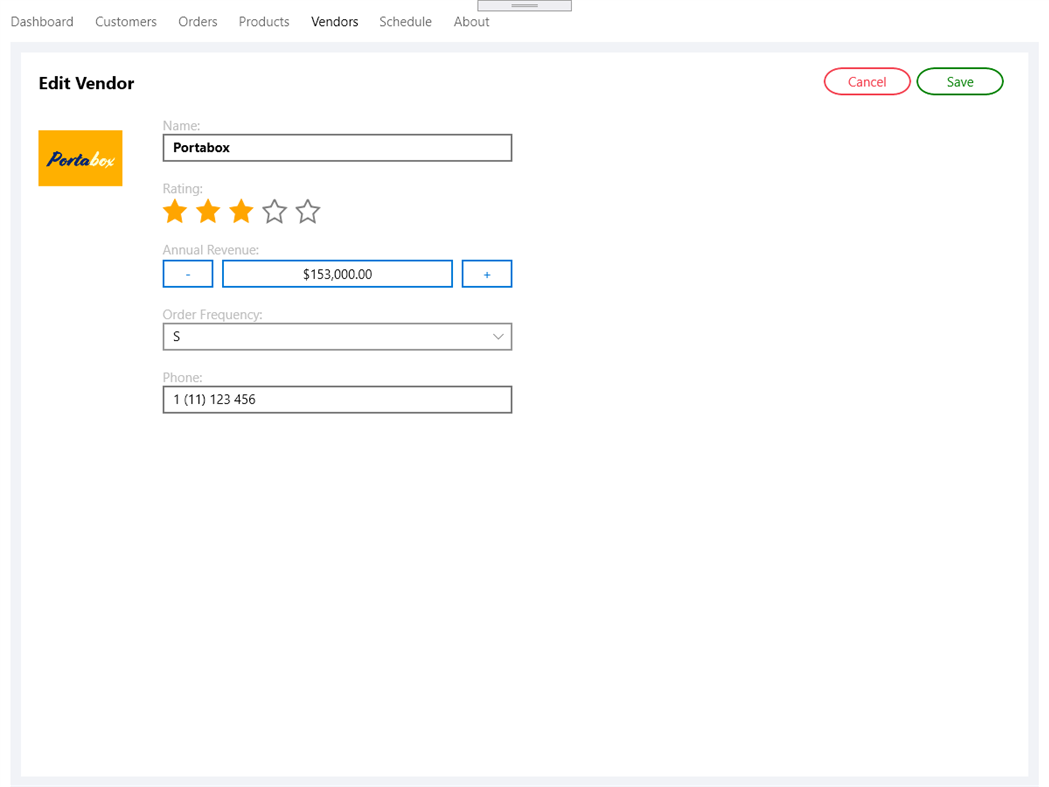Go to the Schedule page
This screenshot has width=1049, height=787.
(x=405, y=21)
